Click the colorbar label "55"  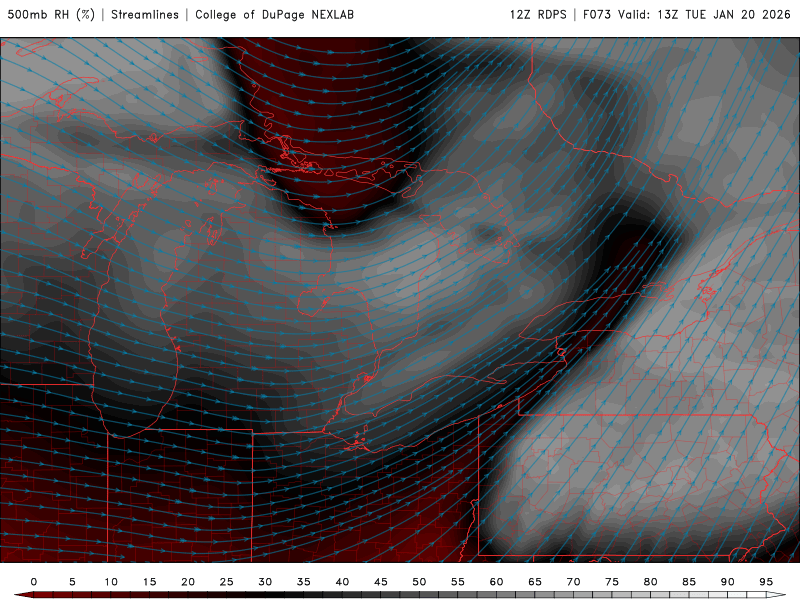pyautogui.click(x=458, y=582)
